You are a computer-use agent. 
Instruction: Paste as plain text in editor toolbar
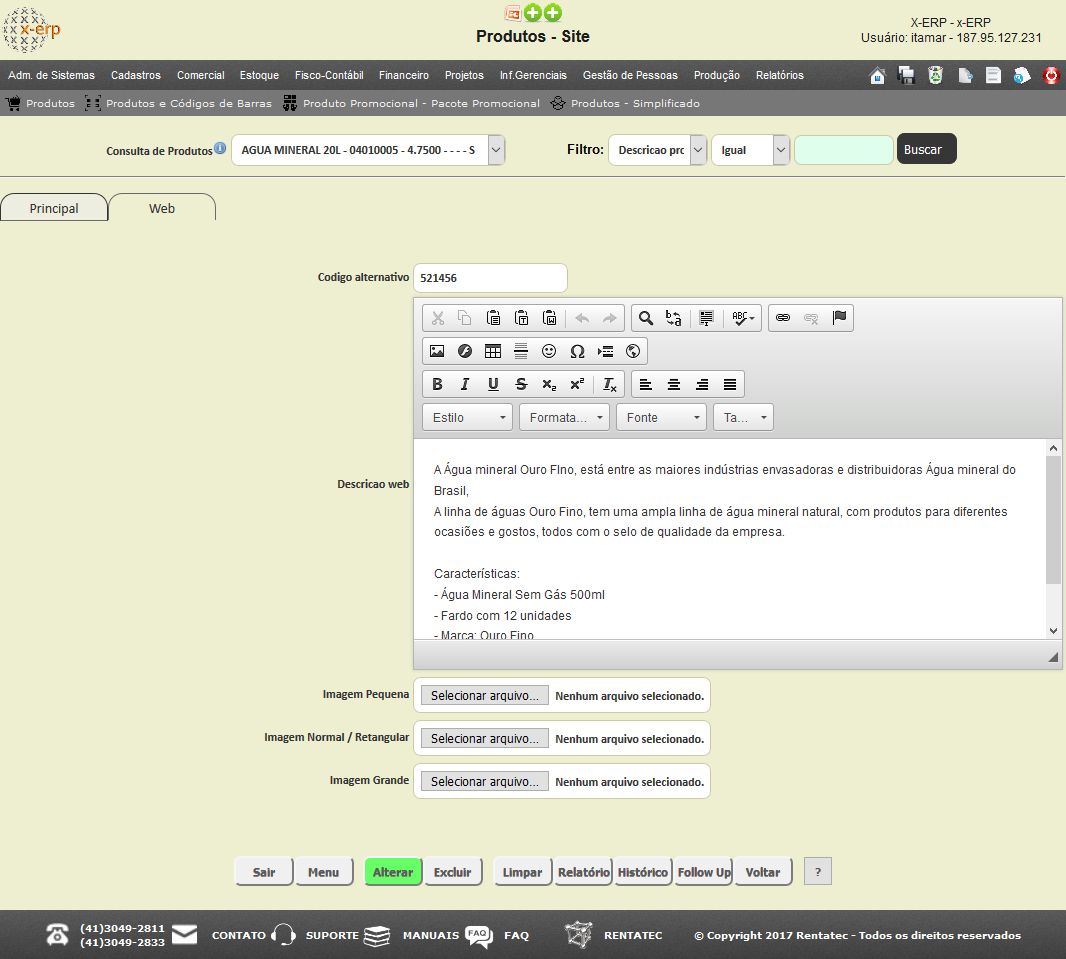[x=521, y=318]
